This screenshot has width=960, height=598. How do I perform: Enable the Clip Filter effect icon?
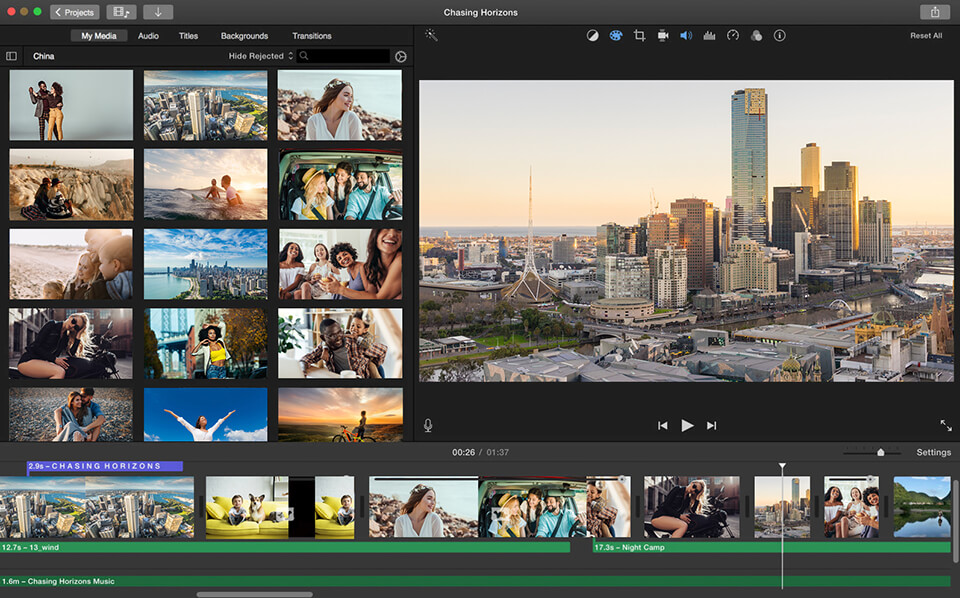(x=757, y=35)
